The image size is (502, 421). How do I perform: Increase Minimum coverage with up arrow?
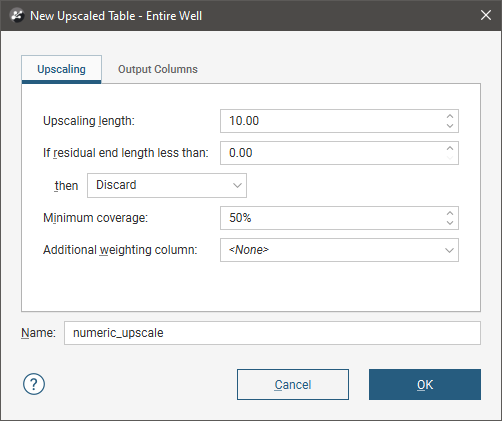click(450, 213)
